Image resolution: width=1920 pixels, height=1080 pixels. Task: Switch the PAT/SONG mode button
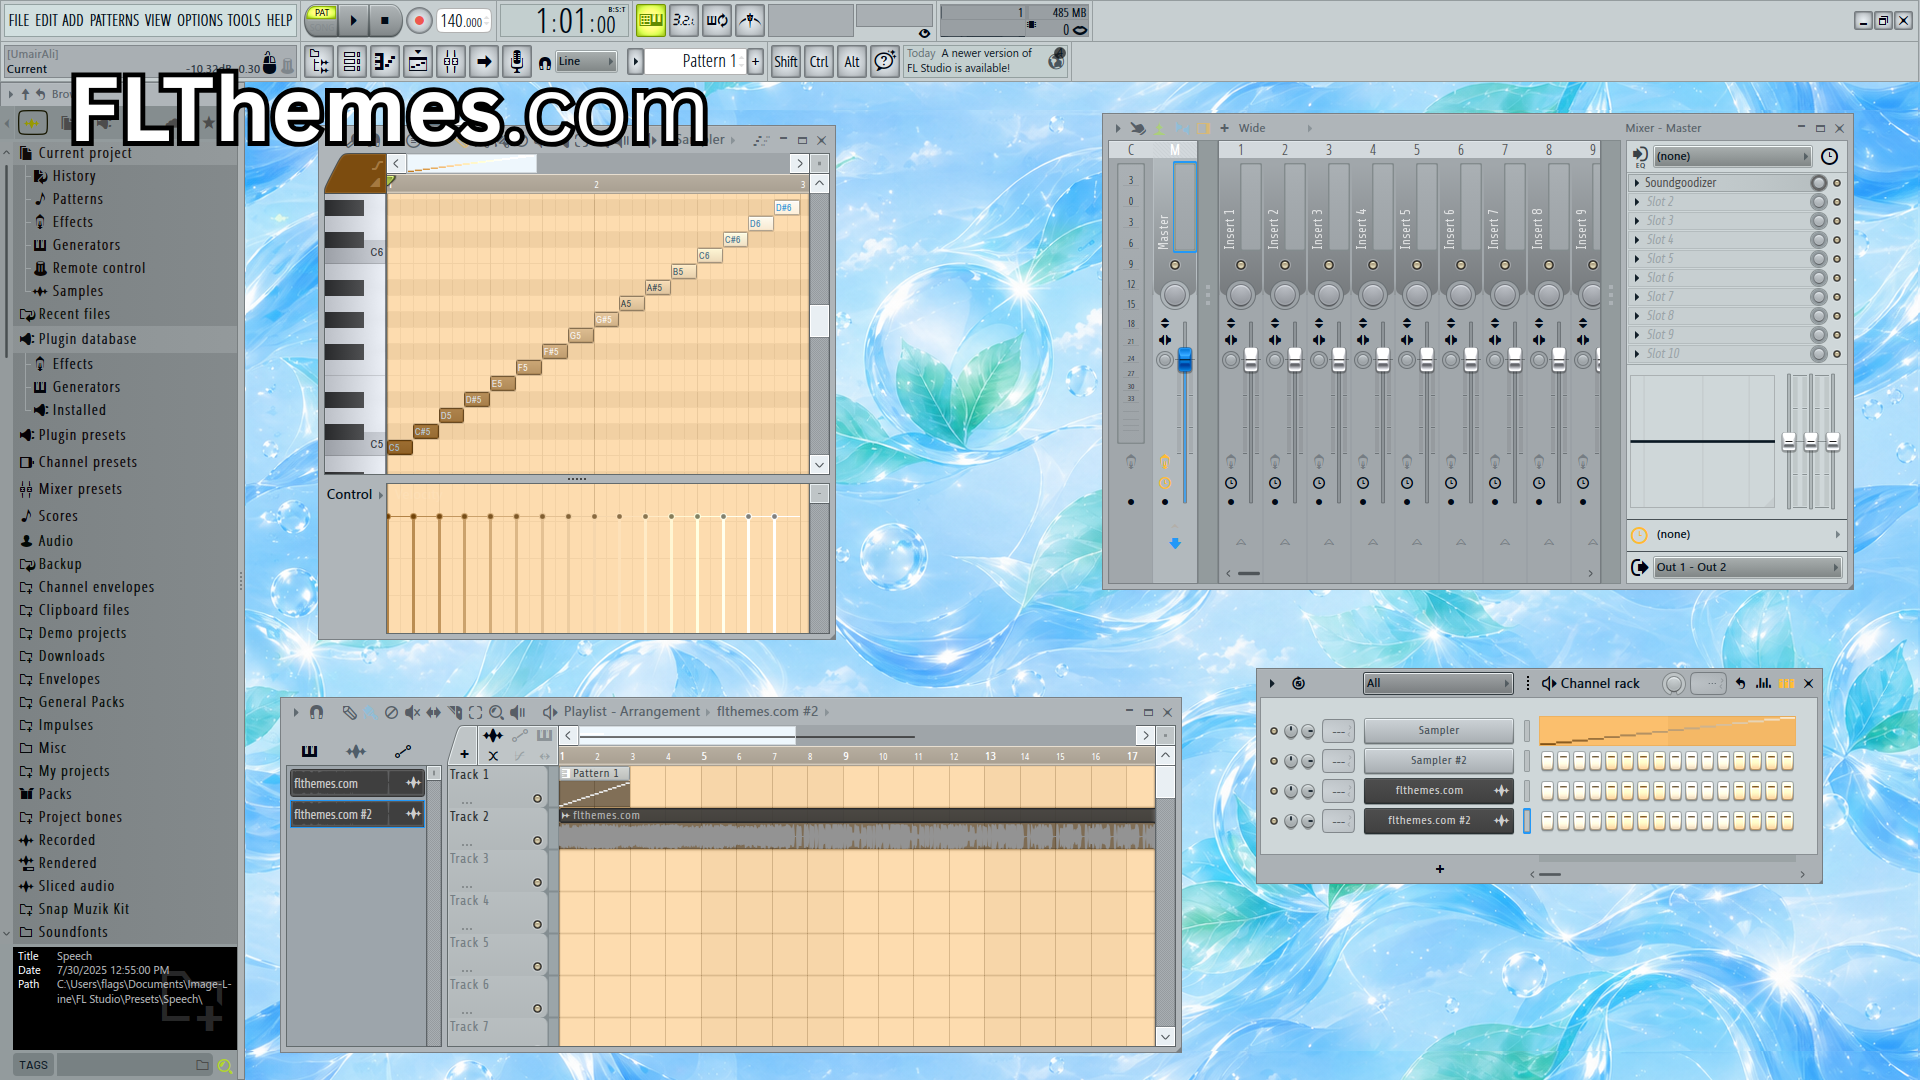point(322,19)
